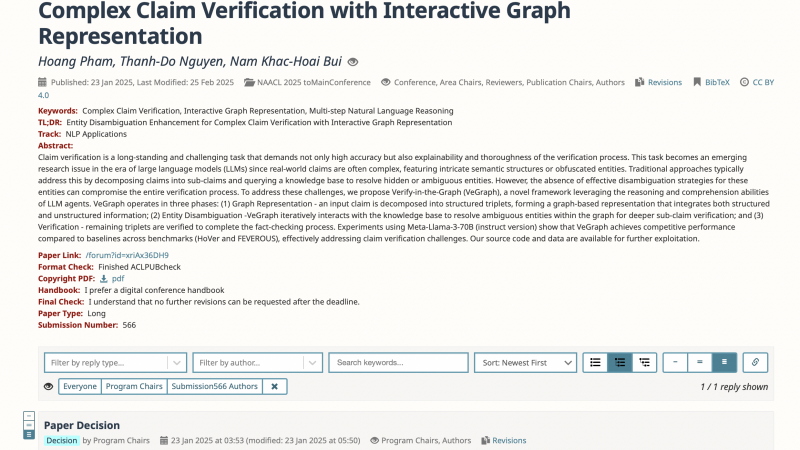Fully expand replies with filled button
This screenshot has height=450, width=800.
724,363
